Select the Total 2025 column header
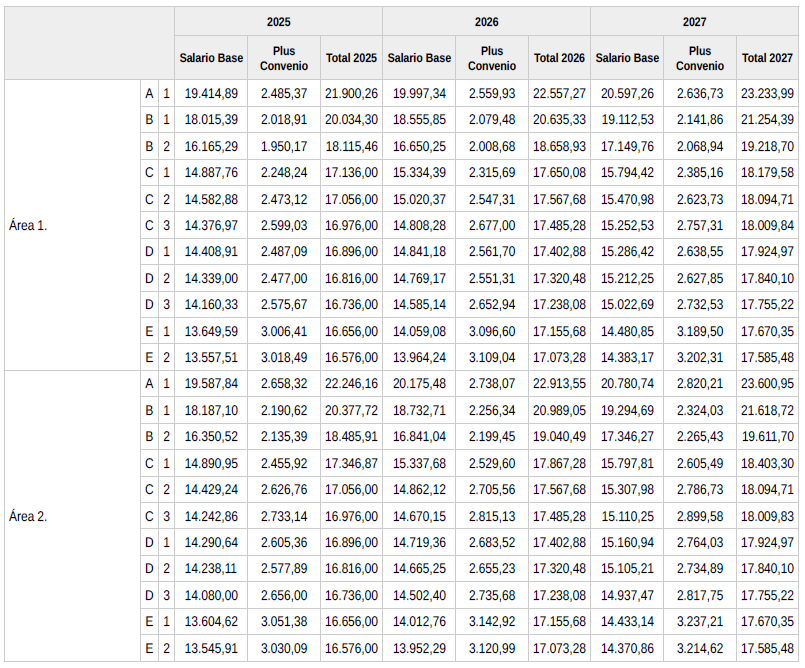 (x=351, y=58)
